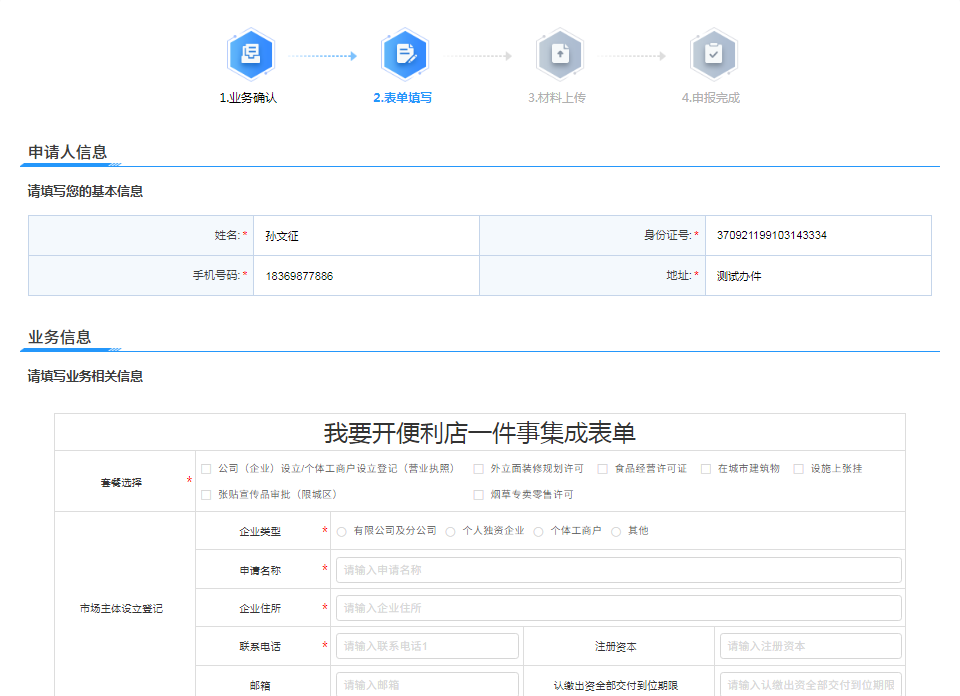Focus the 企业住所 input field
Screen dimensions: 960x696
618,608
